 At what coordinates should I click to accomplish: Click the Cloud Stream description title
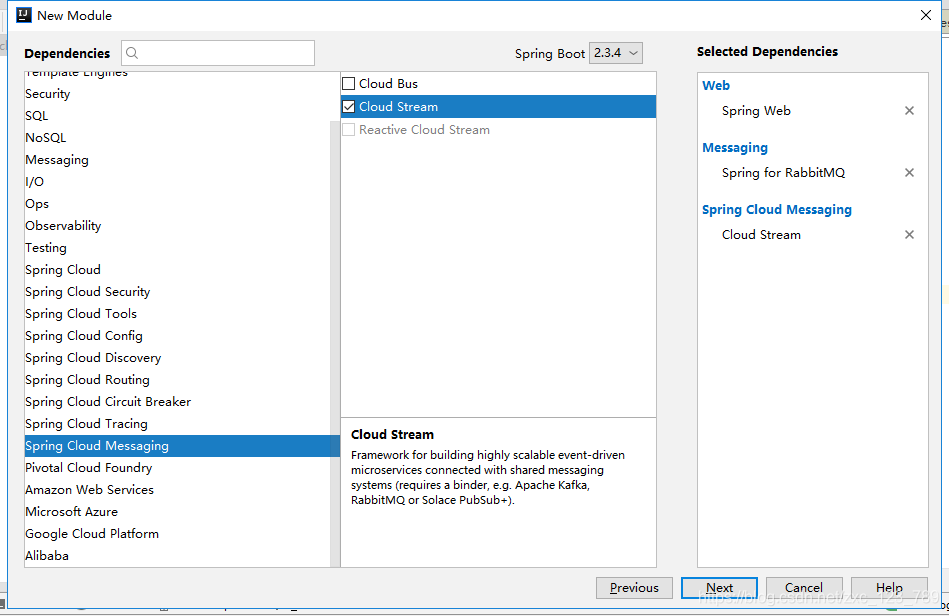point(392,434)
